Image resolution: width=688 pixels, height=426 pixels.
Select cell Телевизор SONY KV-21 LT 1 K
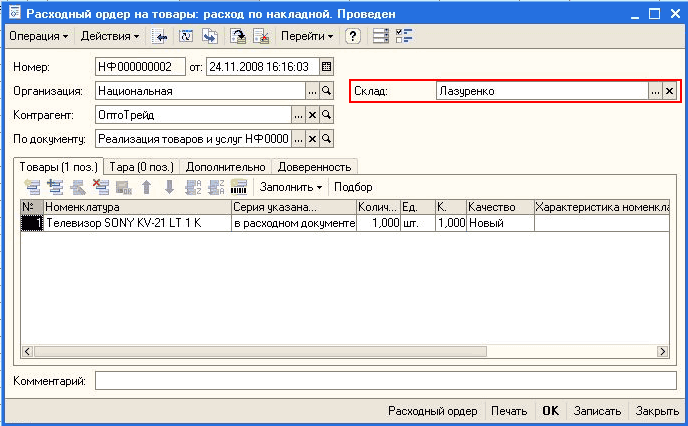[x=137, y=223]
